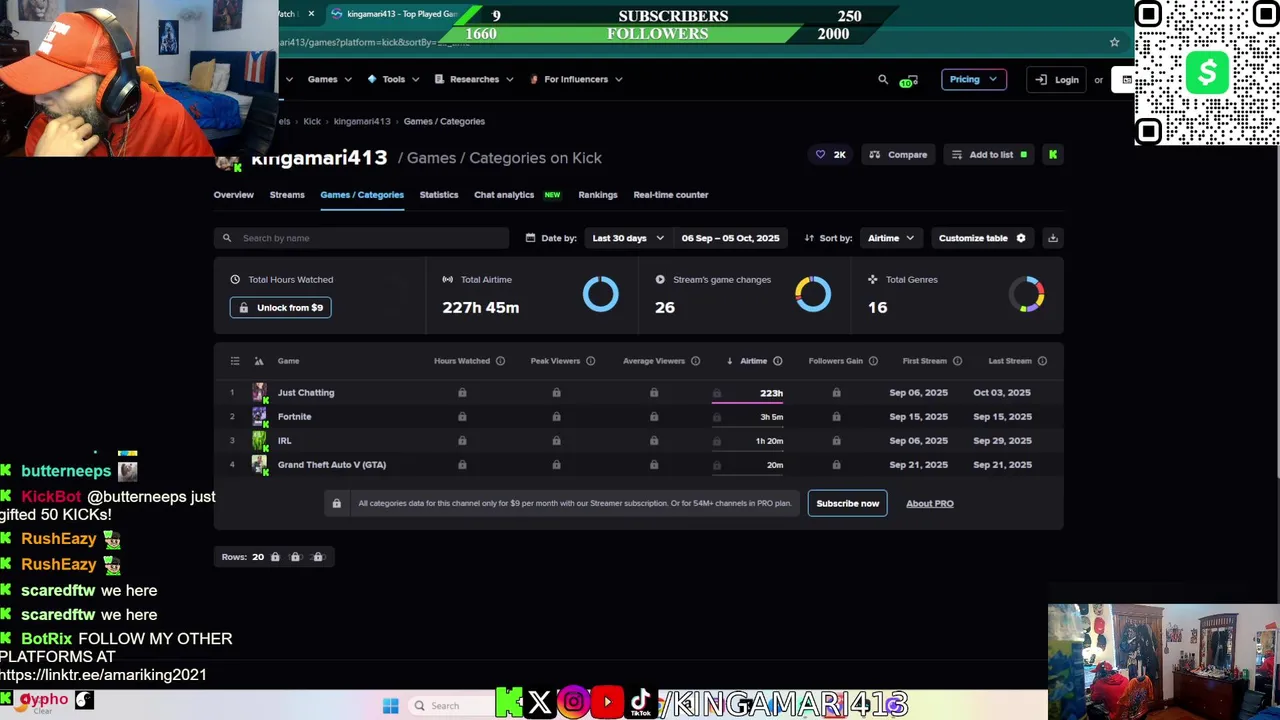Click the Windows Start button on taskbar
The height and width of the screenshot is (720, 1280).
391,706
